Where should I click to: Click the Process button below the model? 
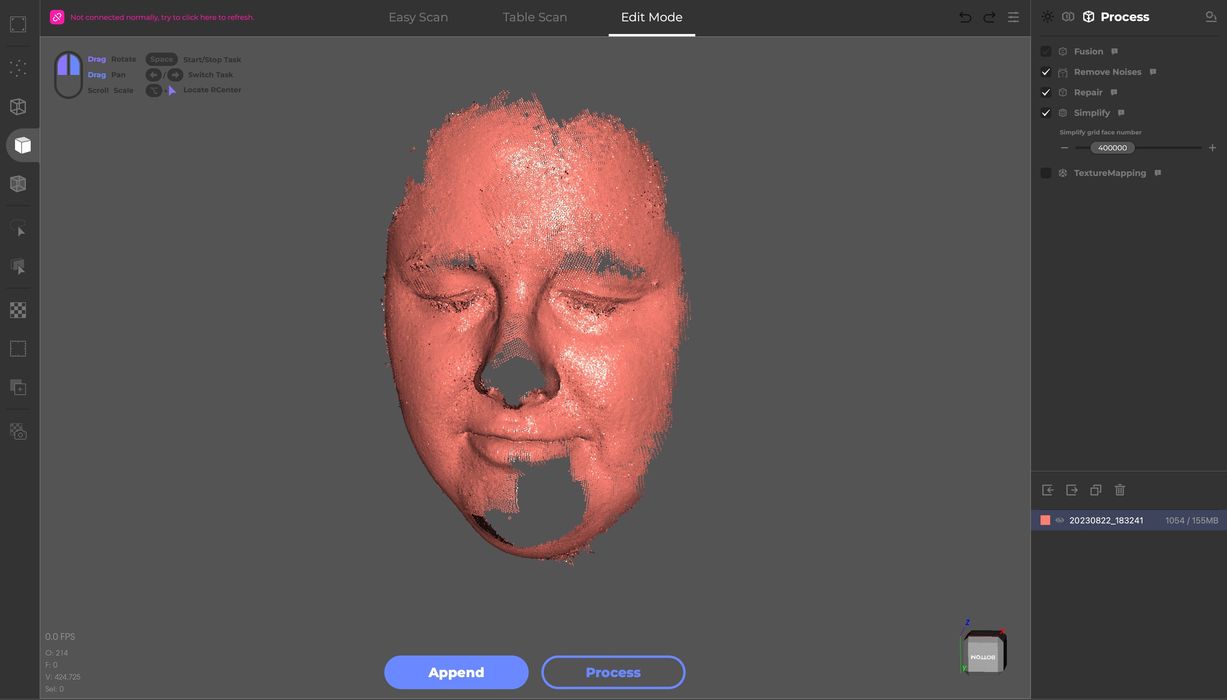[613, 672]
